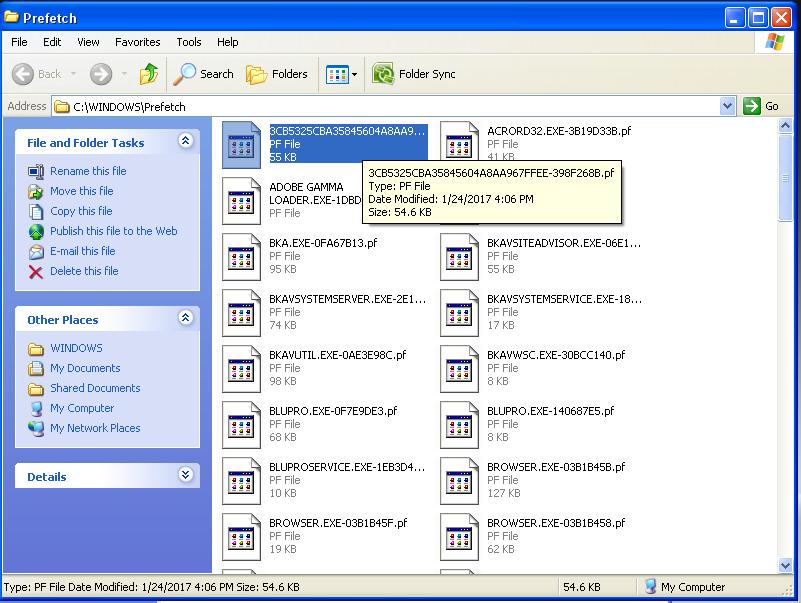
Task: Click Delete this file link
Action: pos(84,271)
